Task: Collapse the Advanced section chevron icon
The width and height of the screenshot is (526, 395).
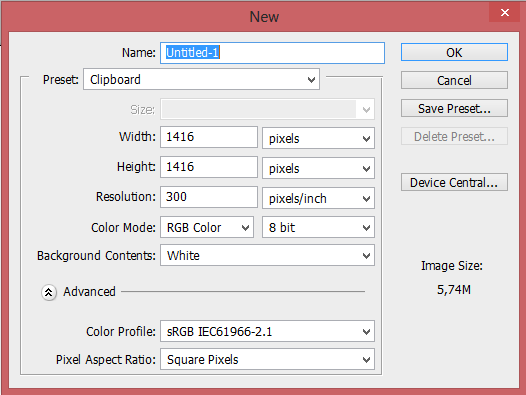Action: point(49,292)
